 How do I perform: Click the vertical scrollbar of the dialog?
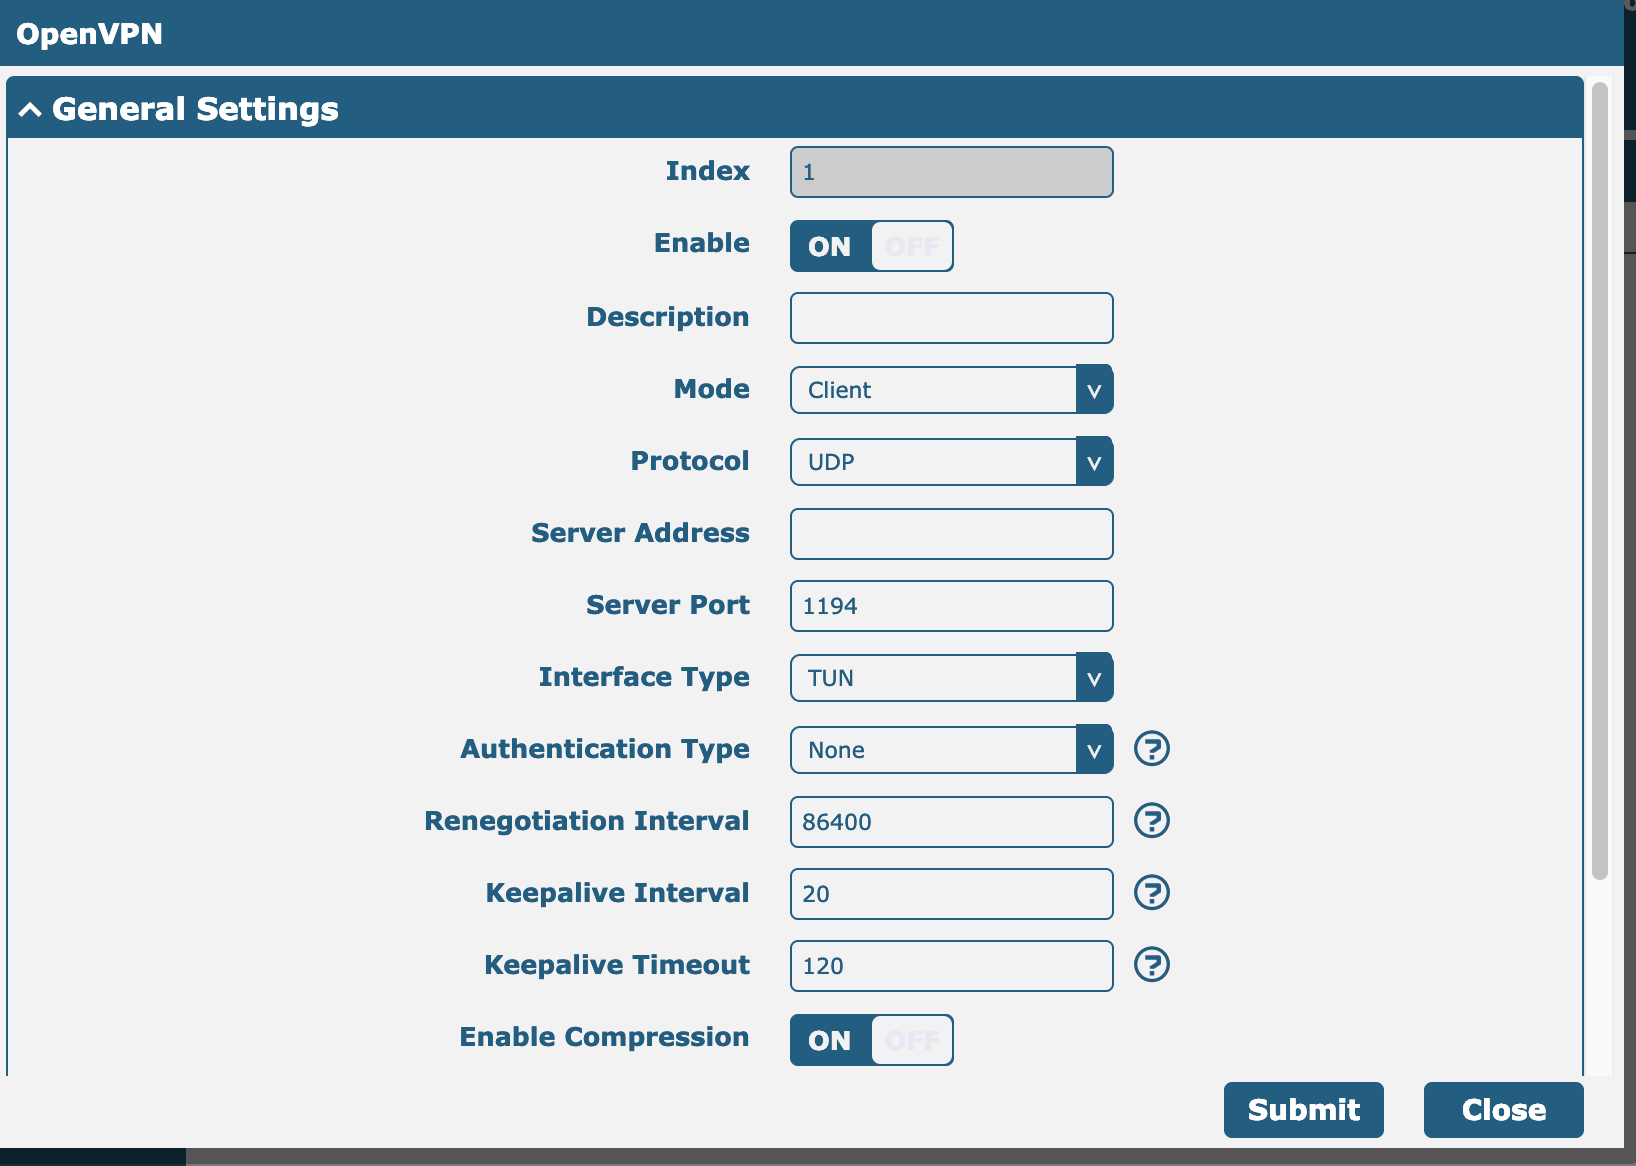click(x=1600, y=480)
